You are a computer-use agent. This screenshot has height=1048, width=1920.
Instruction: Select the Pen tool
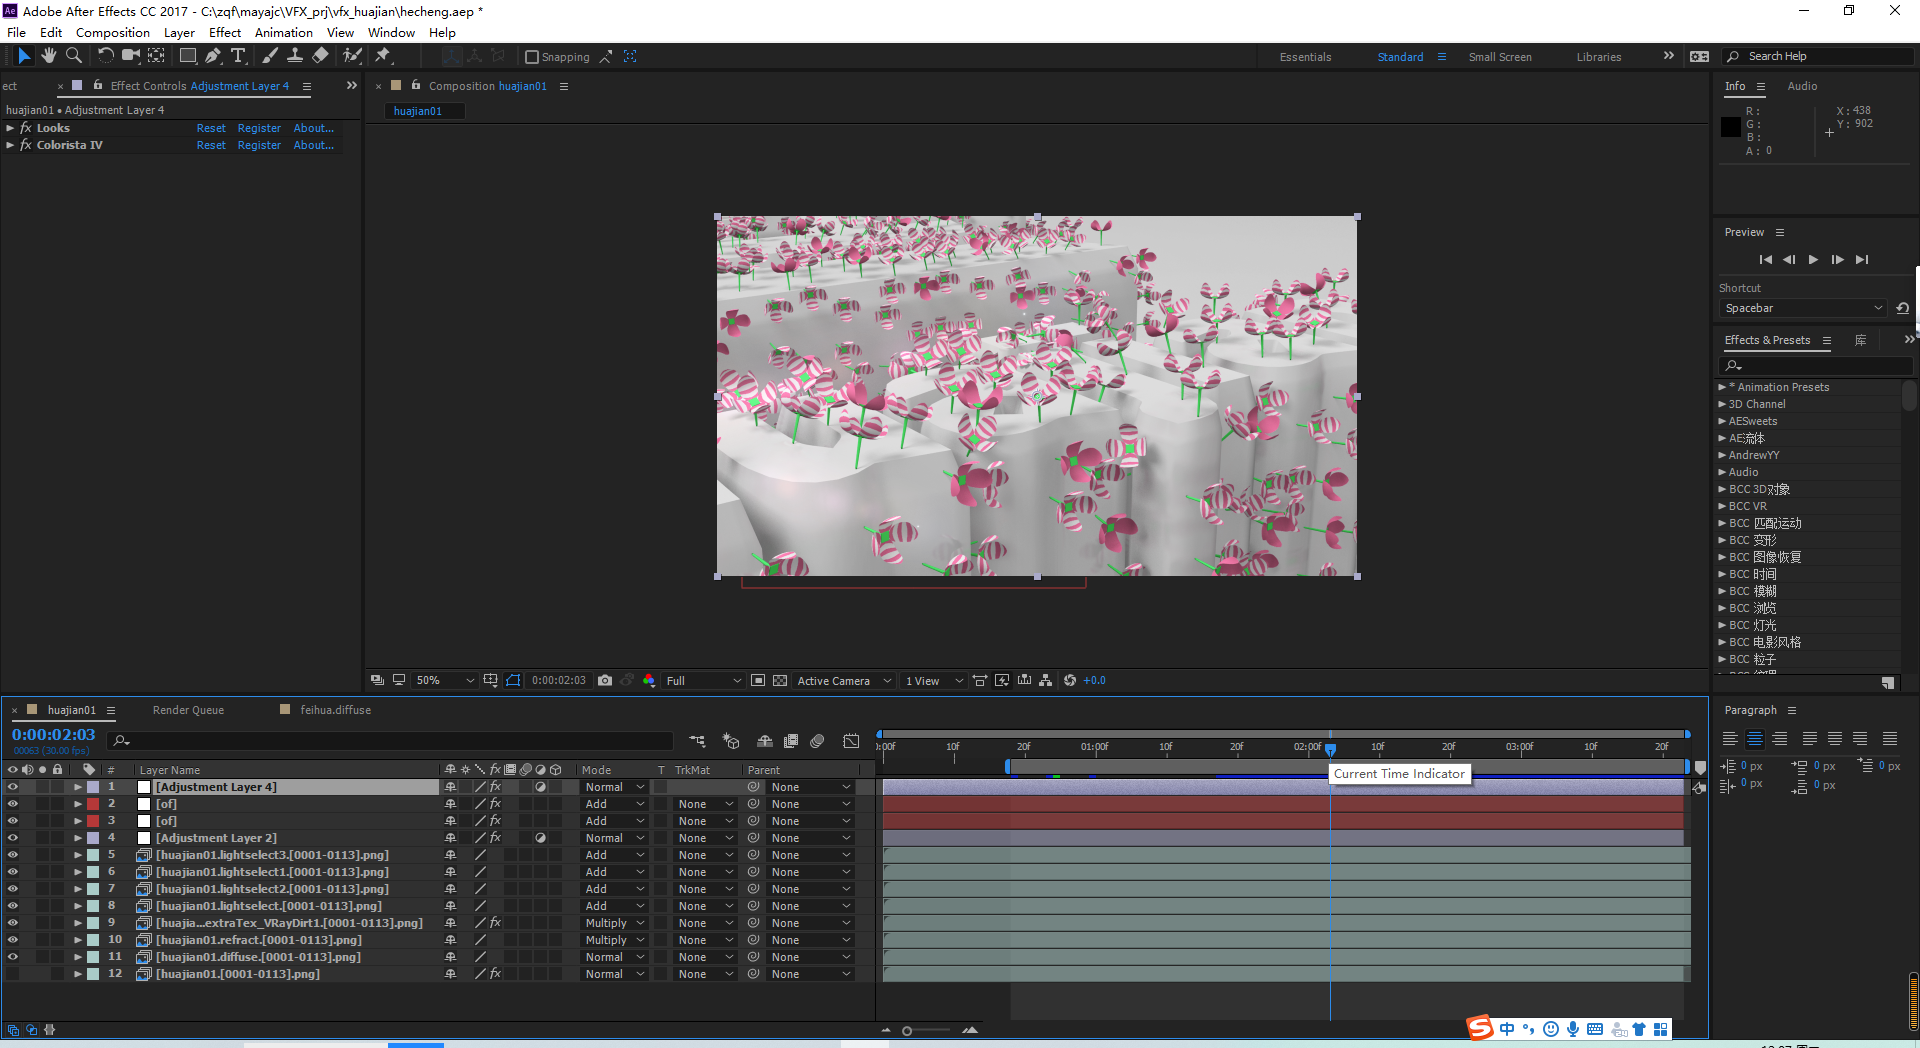click(x=213, y=56)
